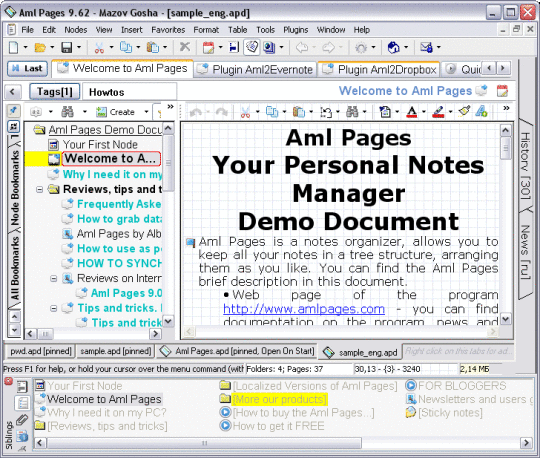Click the Copy icon in main toolbar
Screen dimensions: 540x458
coord(126,48)
